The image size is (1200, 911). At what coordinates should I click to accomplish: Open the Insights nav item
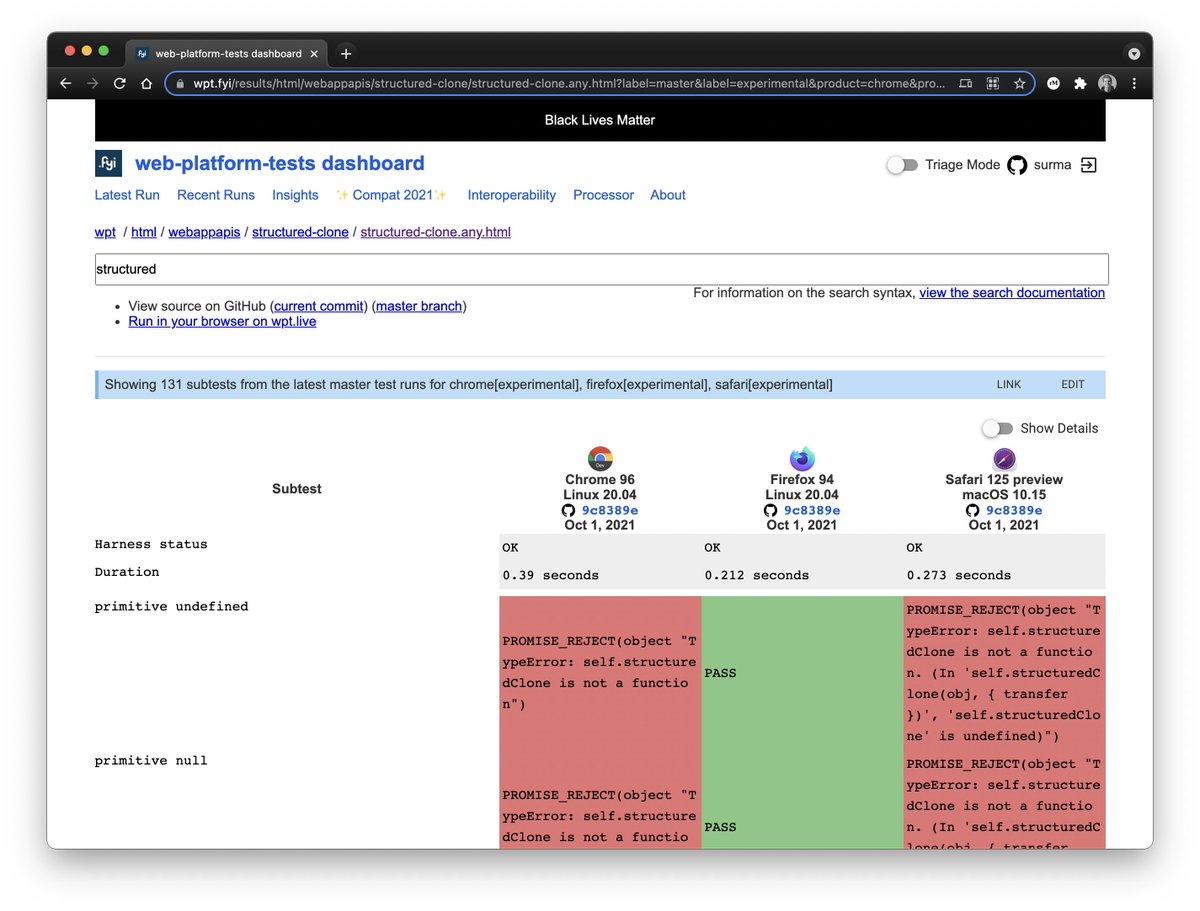tap(295, 195)
